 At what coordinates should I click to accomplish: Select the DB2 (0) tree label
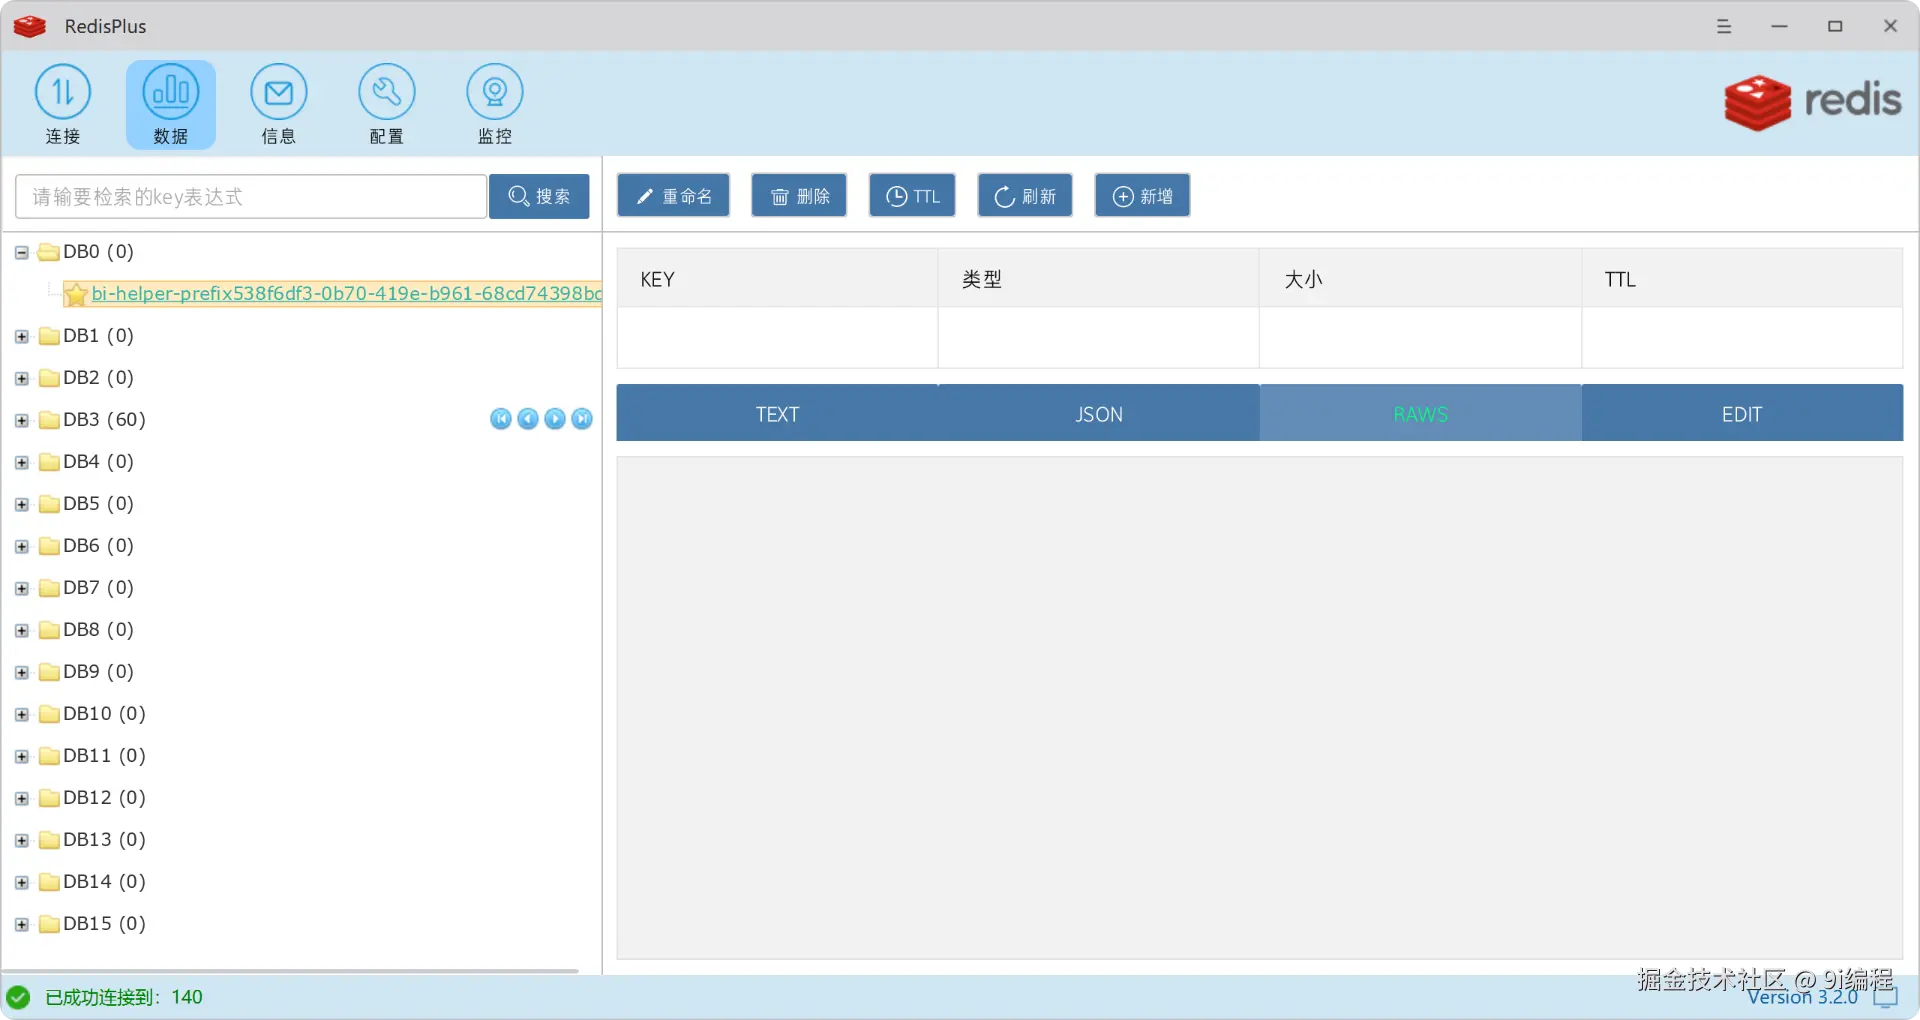coord(98,378)
